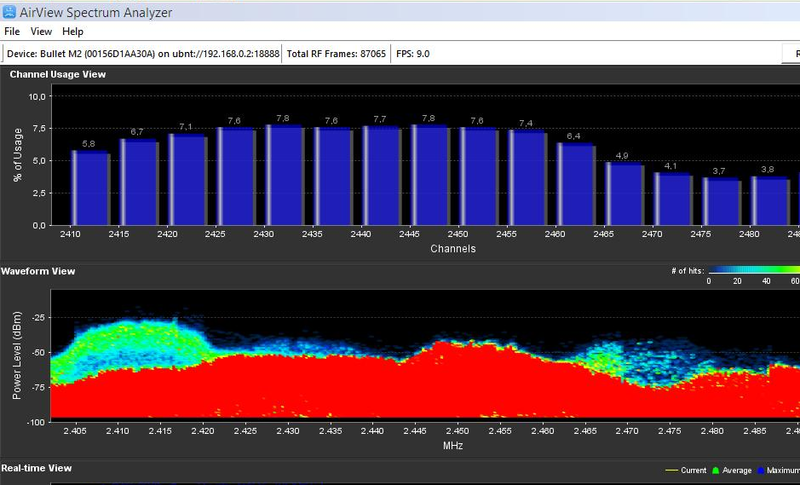This screenshot has height=485, width=800.
Task: Click the number of hits color scale
Action: point(753,270)
